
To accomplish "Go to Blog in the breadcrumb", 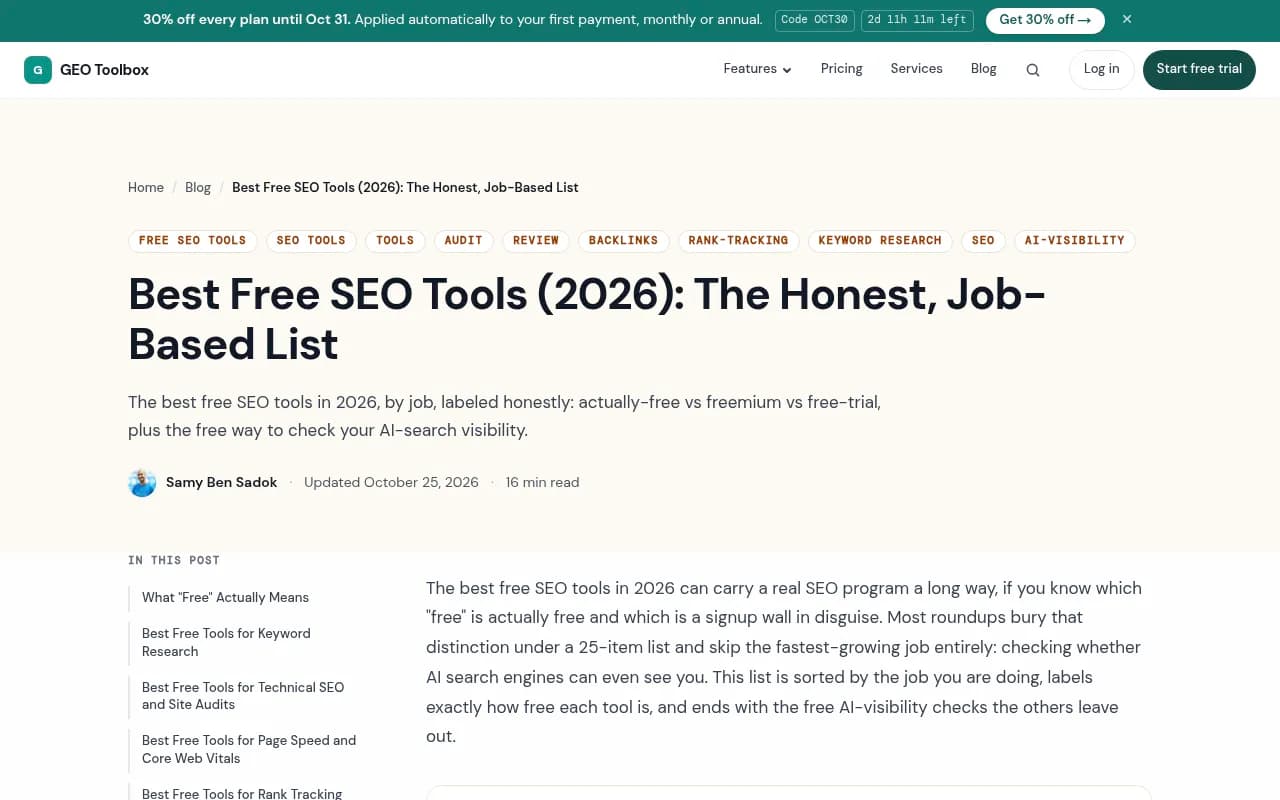I will tap(198, 188).
